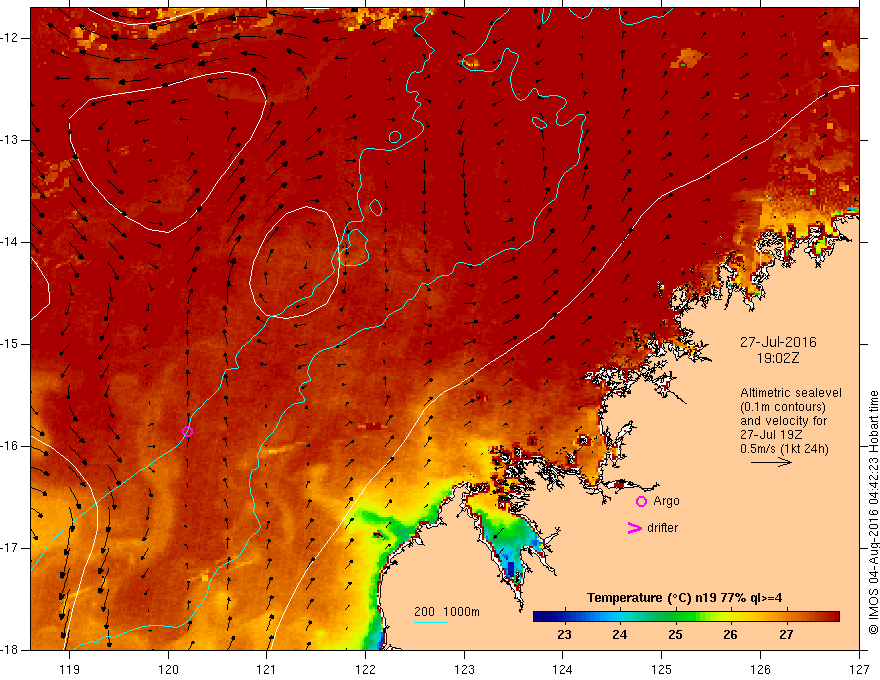Click the 'and velocity for' caption line

click(x=783, y=421)
